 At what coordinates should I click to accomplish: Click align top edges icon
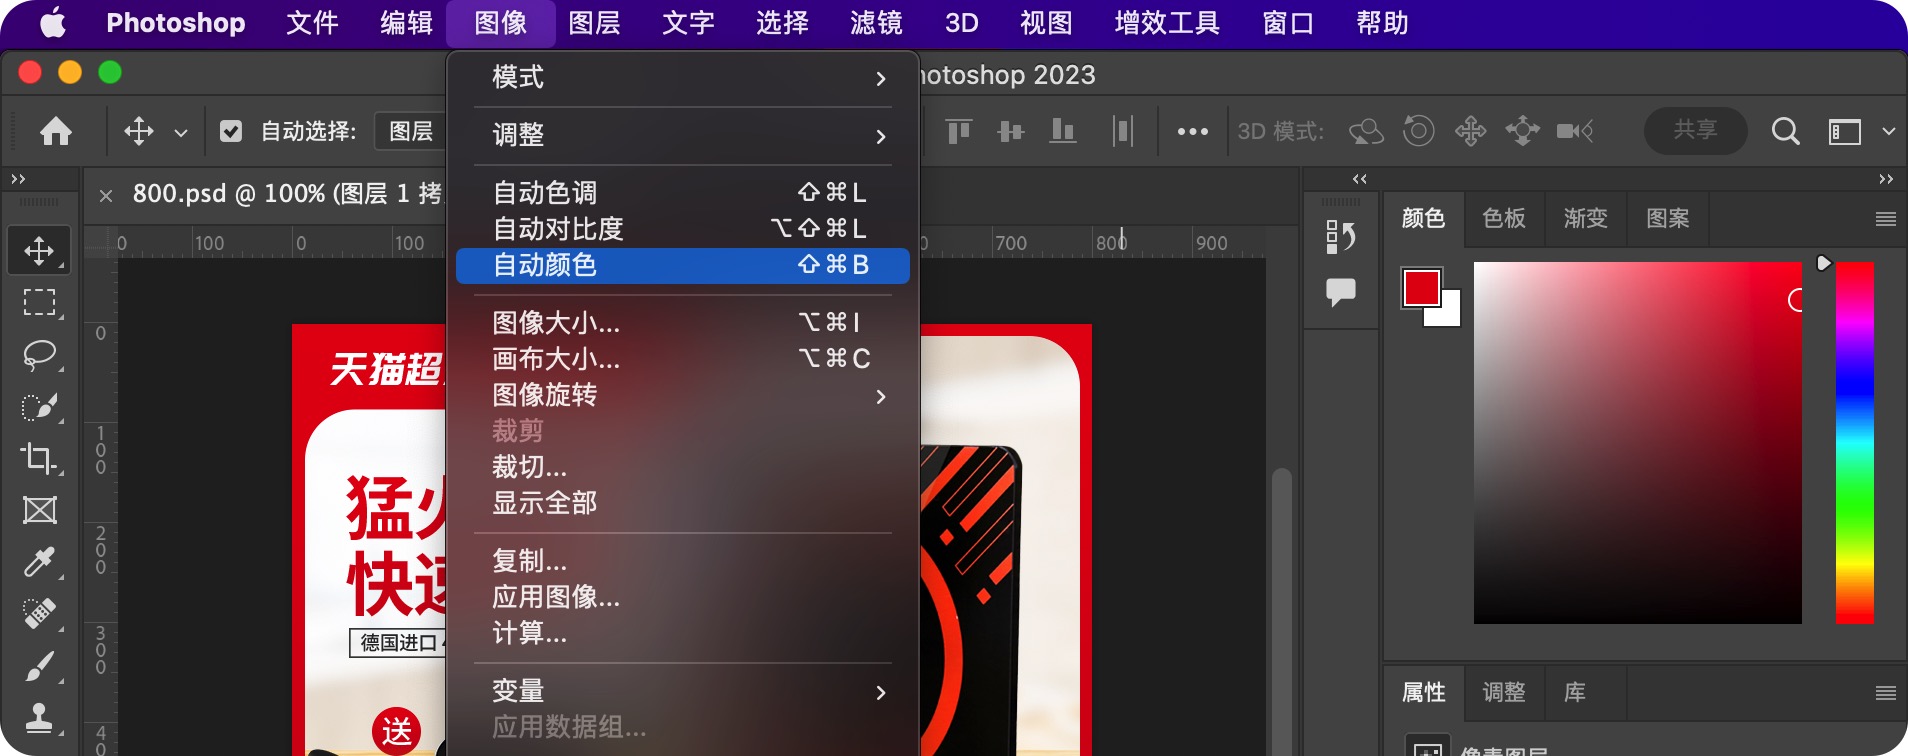tap(959, 131)
